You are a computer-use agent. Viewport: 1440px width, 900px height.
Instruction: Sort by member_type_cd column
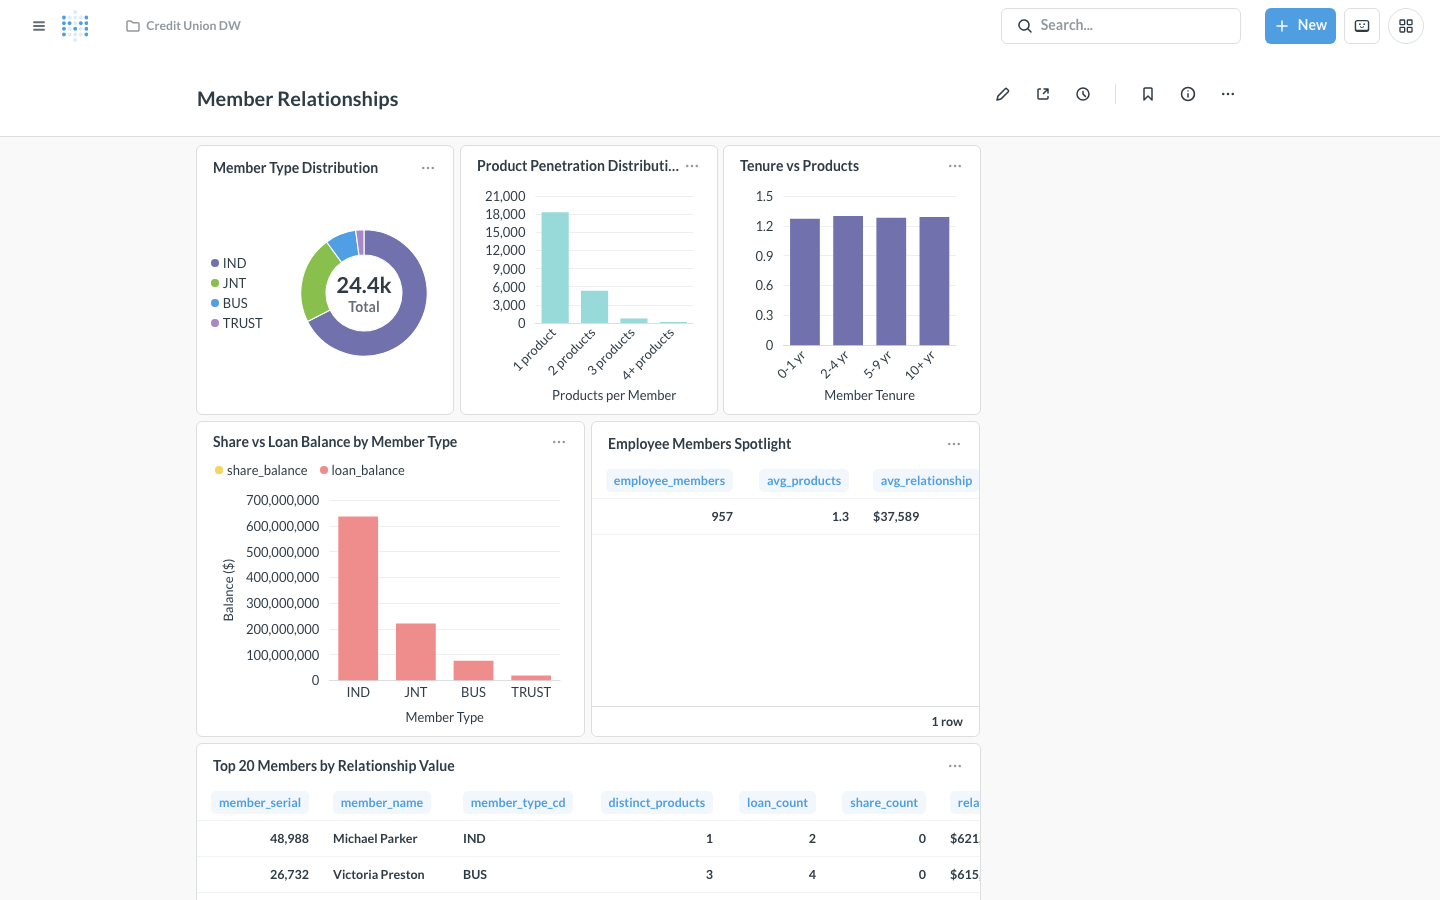click(518, 803)
